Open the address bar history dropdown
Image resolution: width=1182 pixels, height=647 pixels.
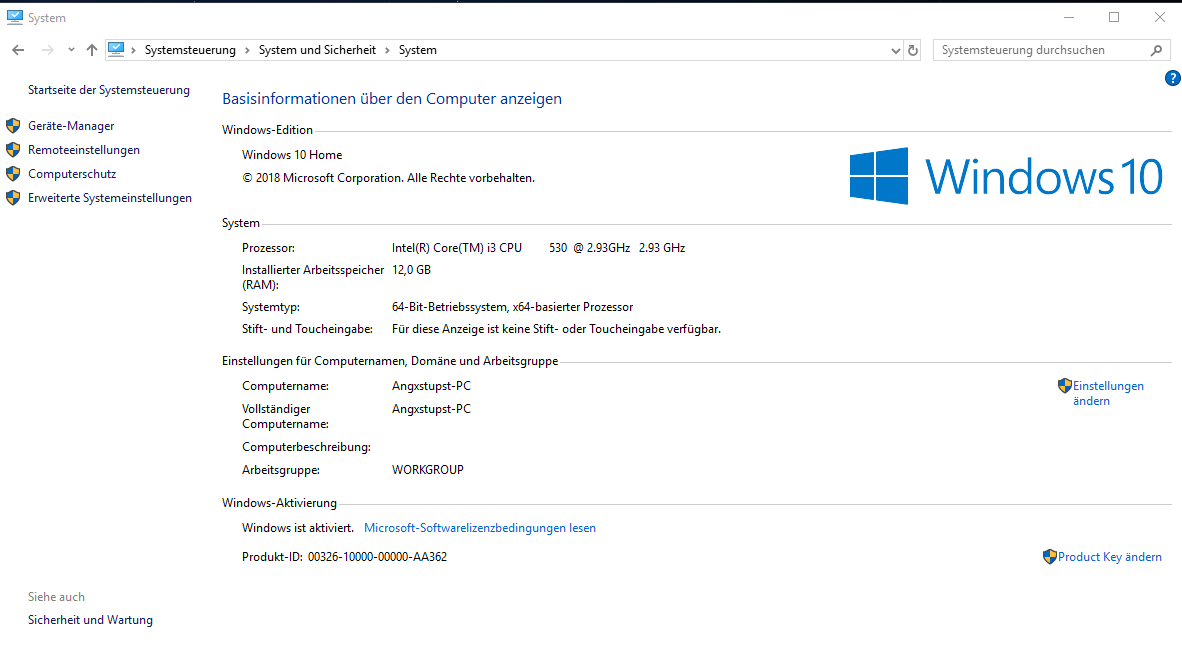click(x=895, y=51)
